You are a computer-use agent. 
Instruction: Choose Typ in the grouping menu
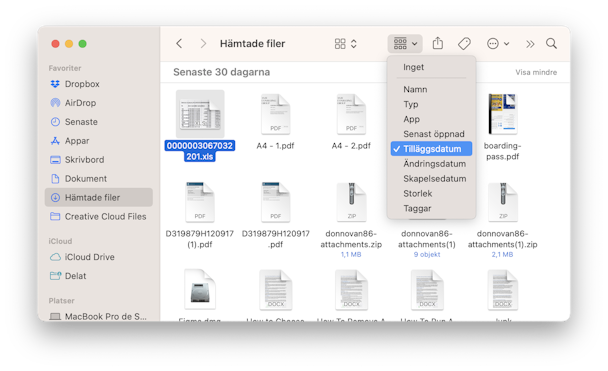431,104
